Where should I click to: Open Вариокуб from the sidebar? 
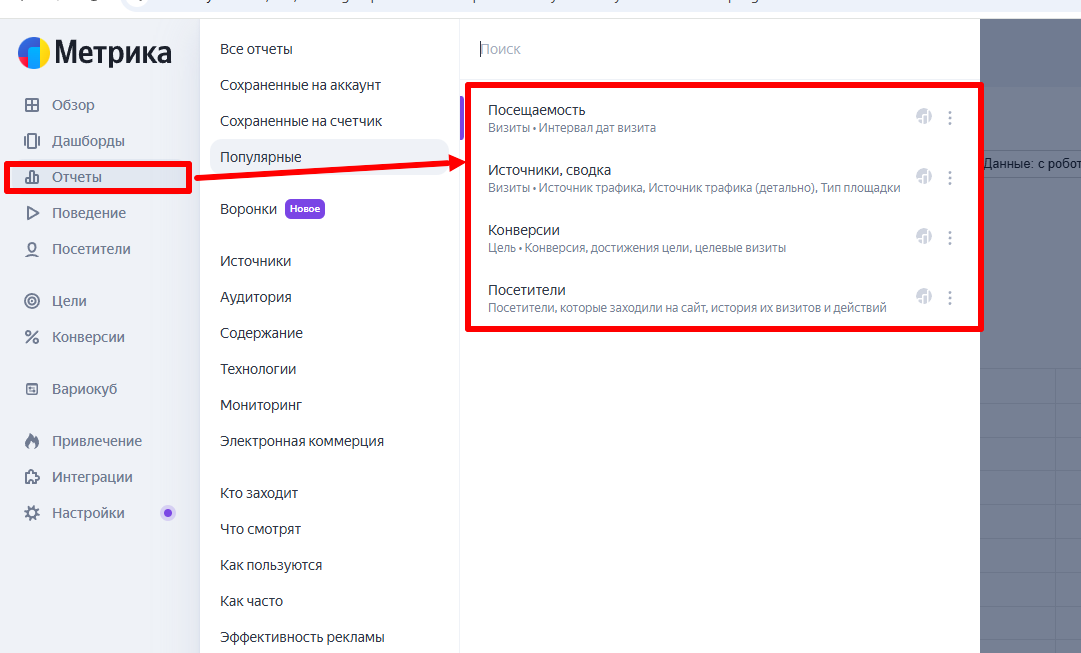[84, 389]
